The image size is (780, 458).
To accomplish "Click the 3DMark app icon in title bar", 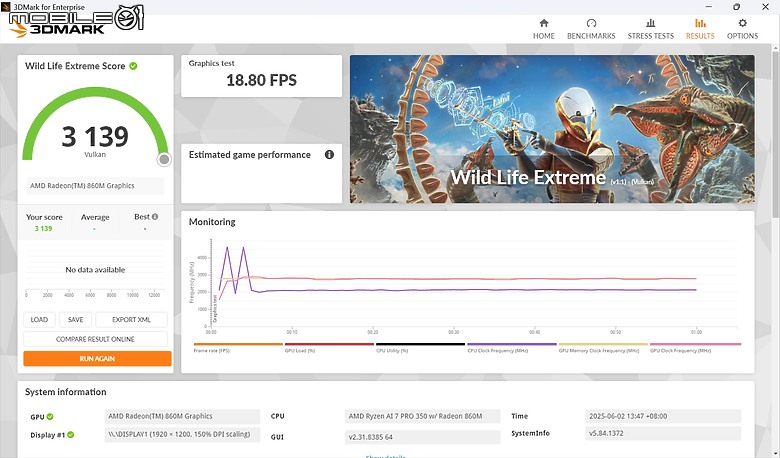I will pyautogui.click(x=5, y=6).
